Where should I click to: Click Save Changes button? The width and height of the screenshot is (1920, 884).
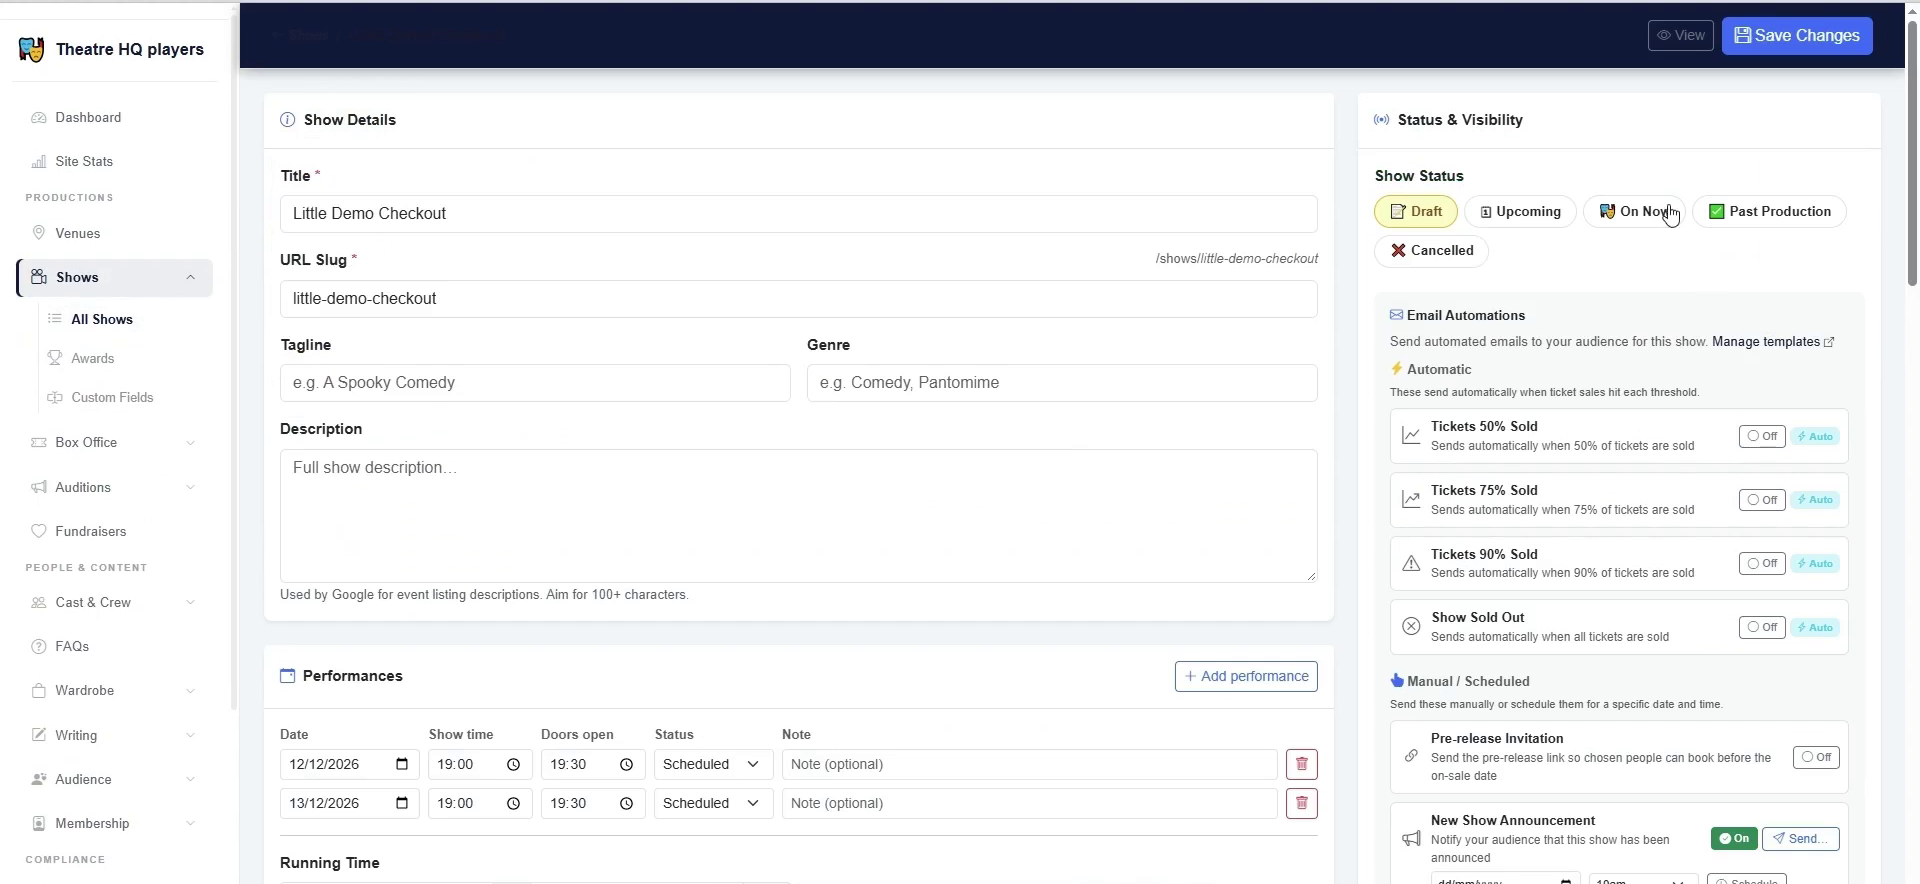point(1797,35)
